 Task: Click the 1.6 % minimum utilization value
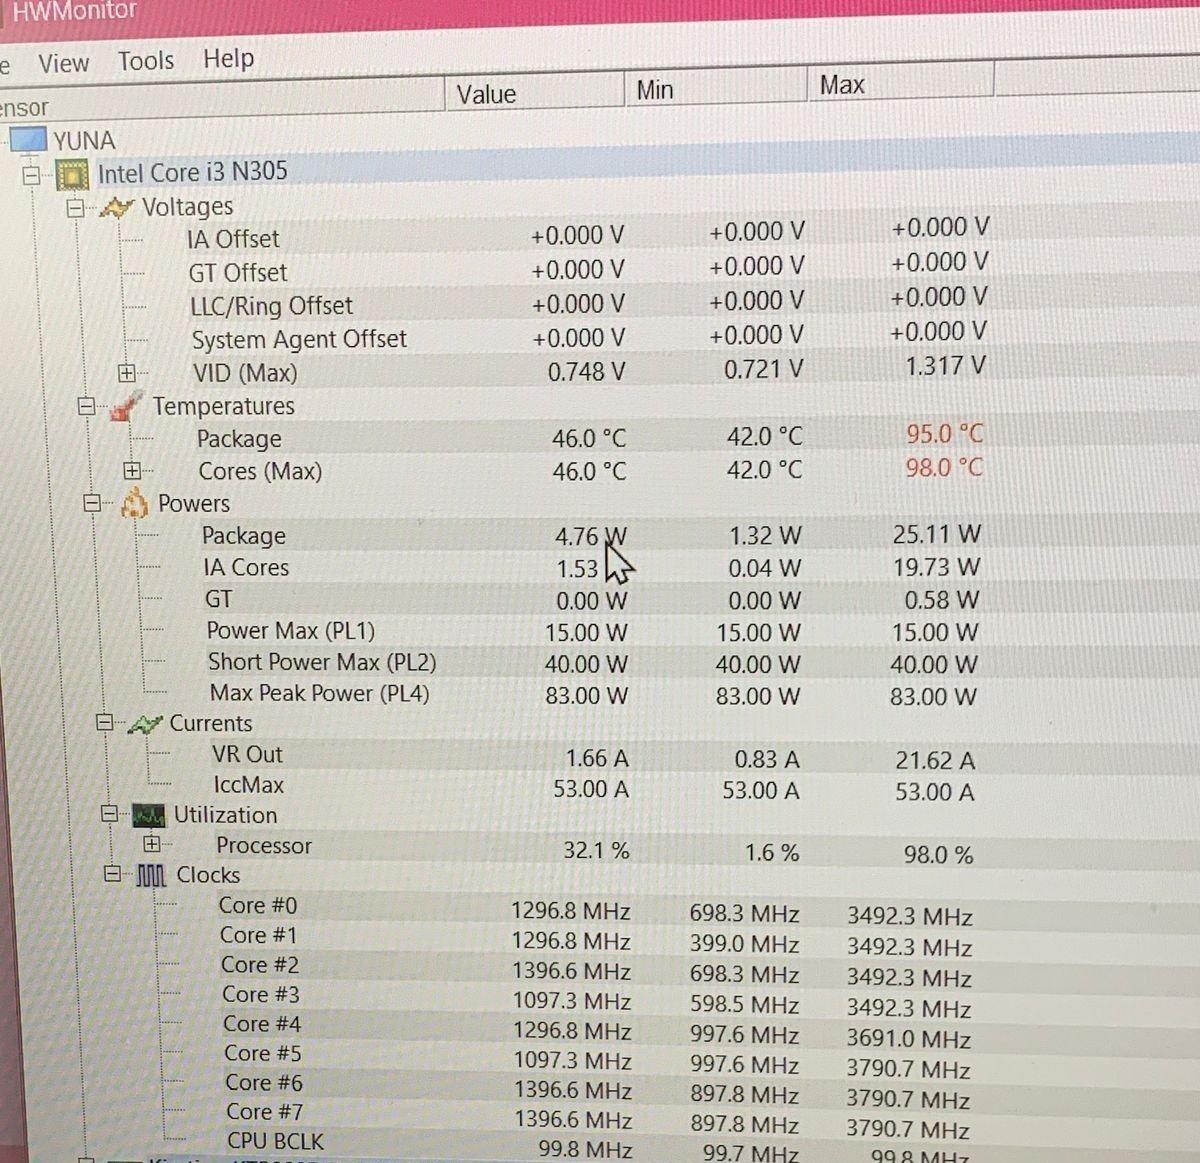[772, 853]
